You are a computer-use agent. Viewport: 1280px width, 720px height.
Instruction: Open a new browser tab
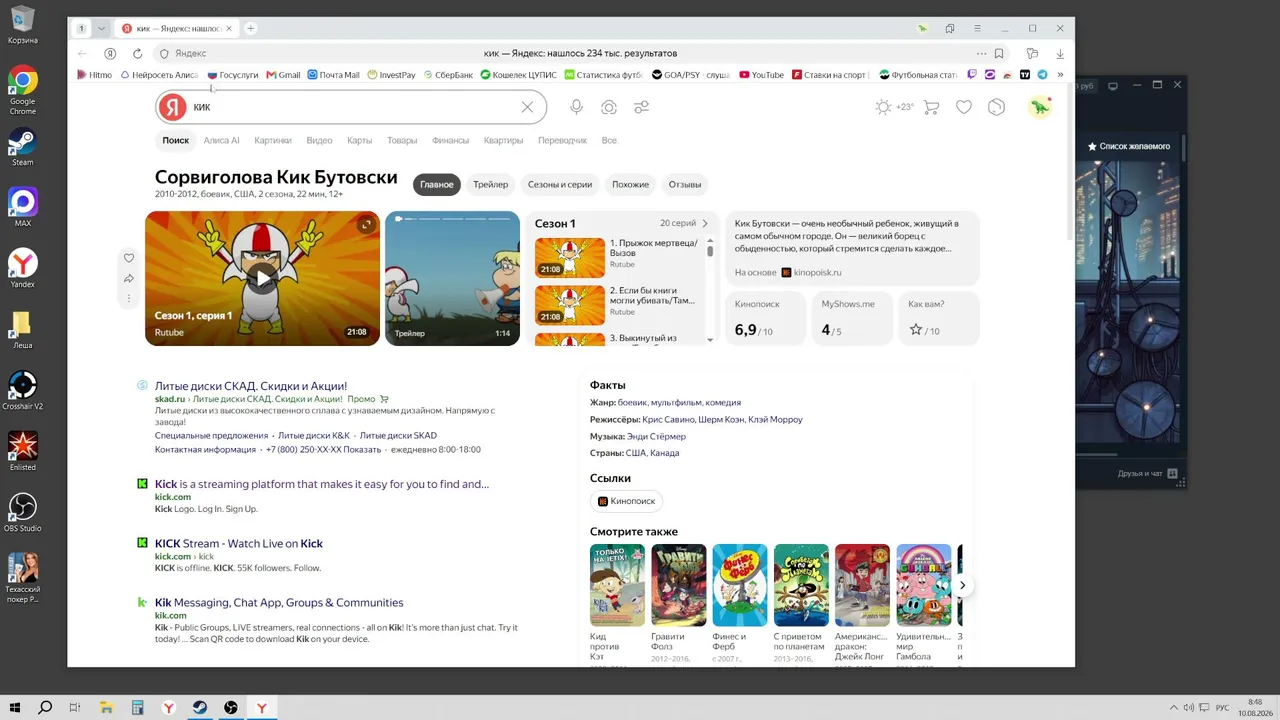point(251,28)
